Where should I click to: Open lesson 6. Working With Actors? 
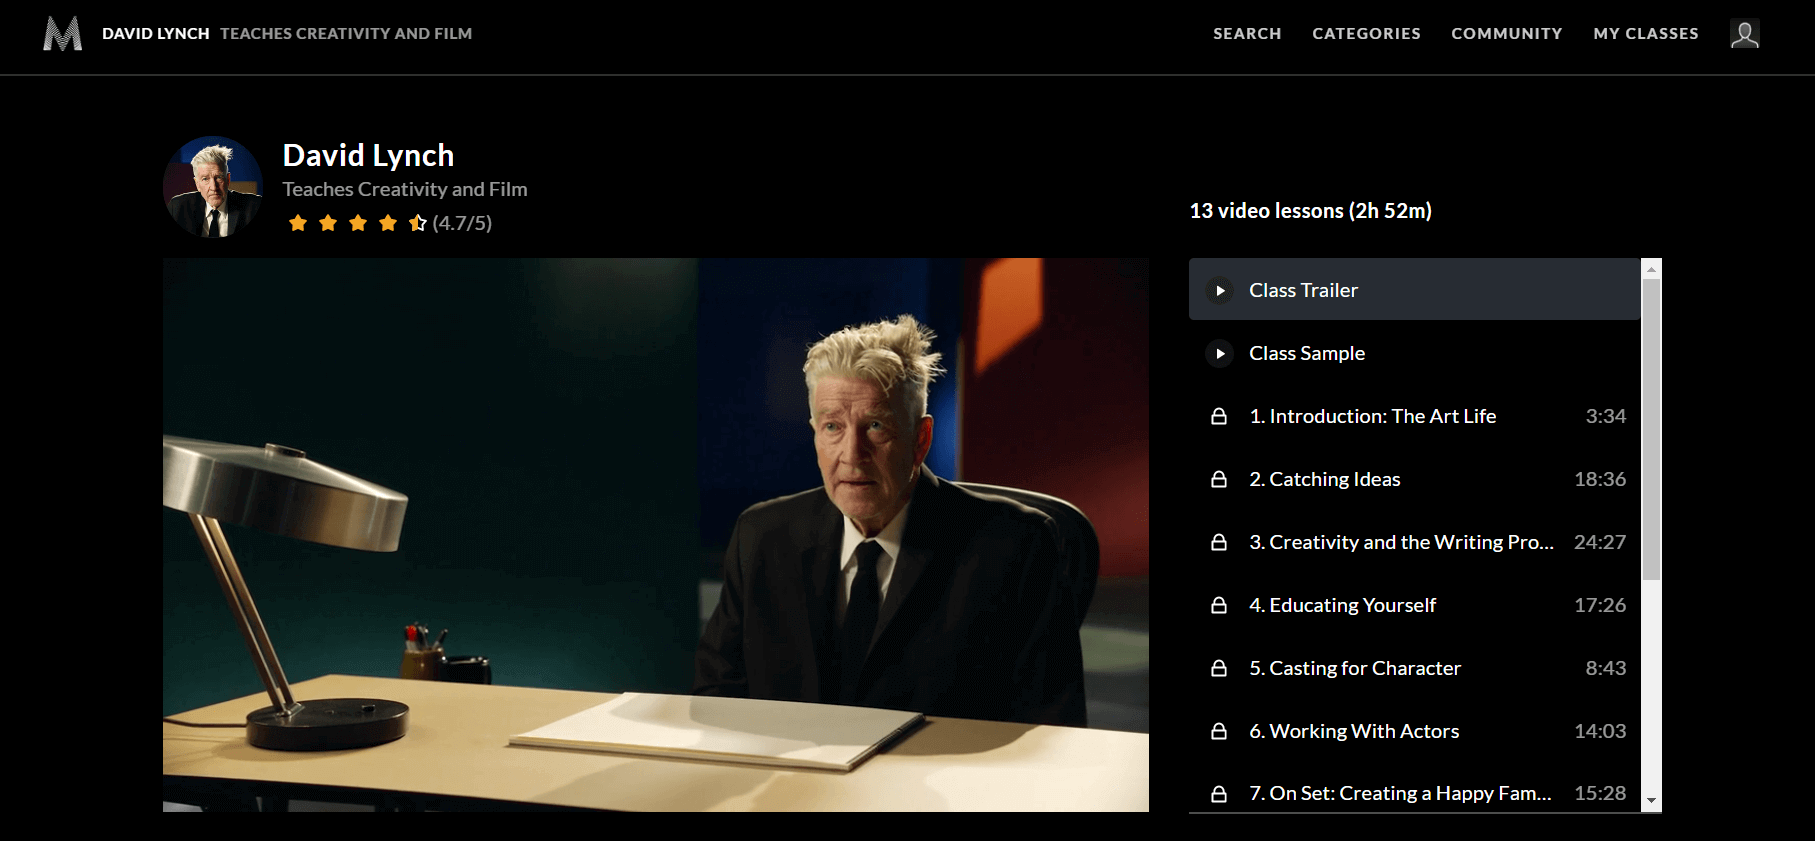pyautogui.click(x=1415, y=731)
